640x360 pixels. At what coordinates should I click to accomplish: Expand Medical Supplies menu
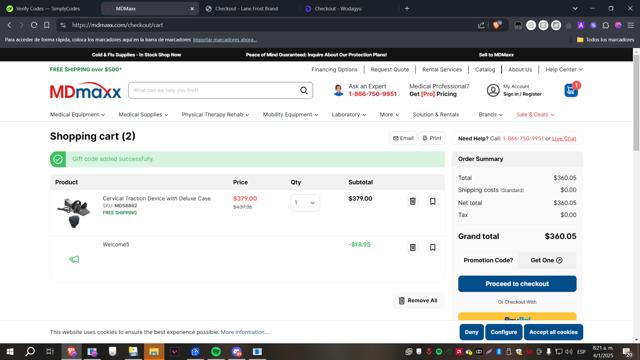(143, 115)
